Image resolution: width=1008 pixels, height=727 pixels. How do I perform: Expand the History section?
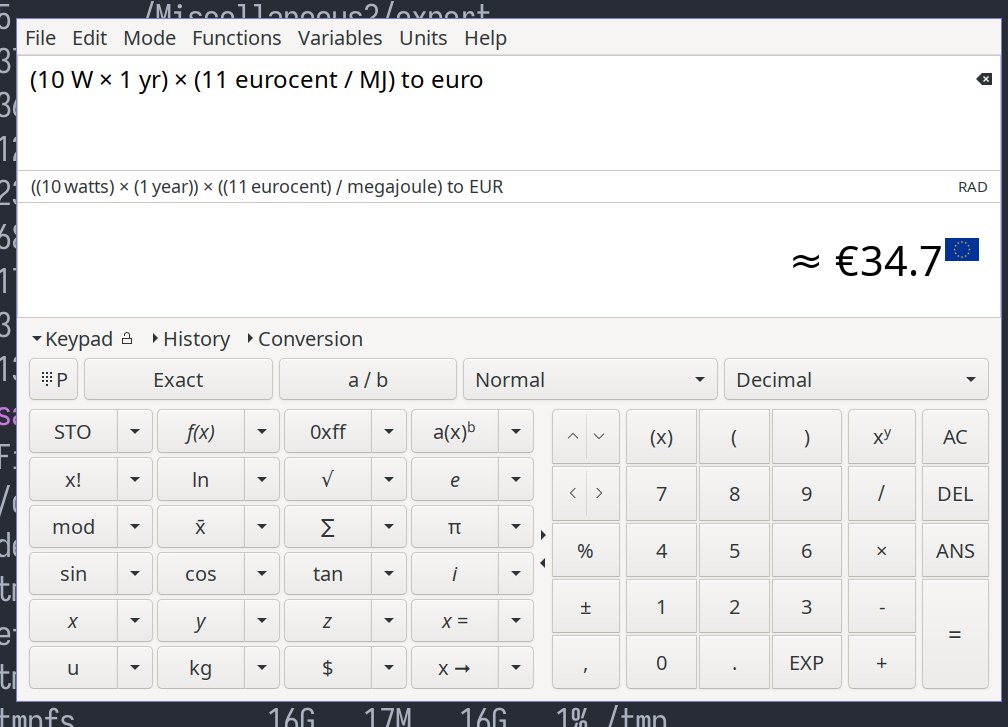point(190,339)
